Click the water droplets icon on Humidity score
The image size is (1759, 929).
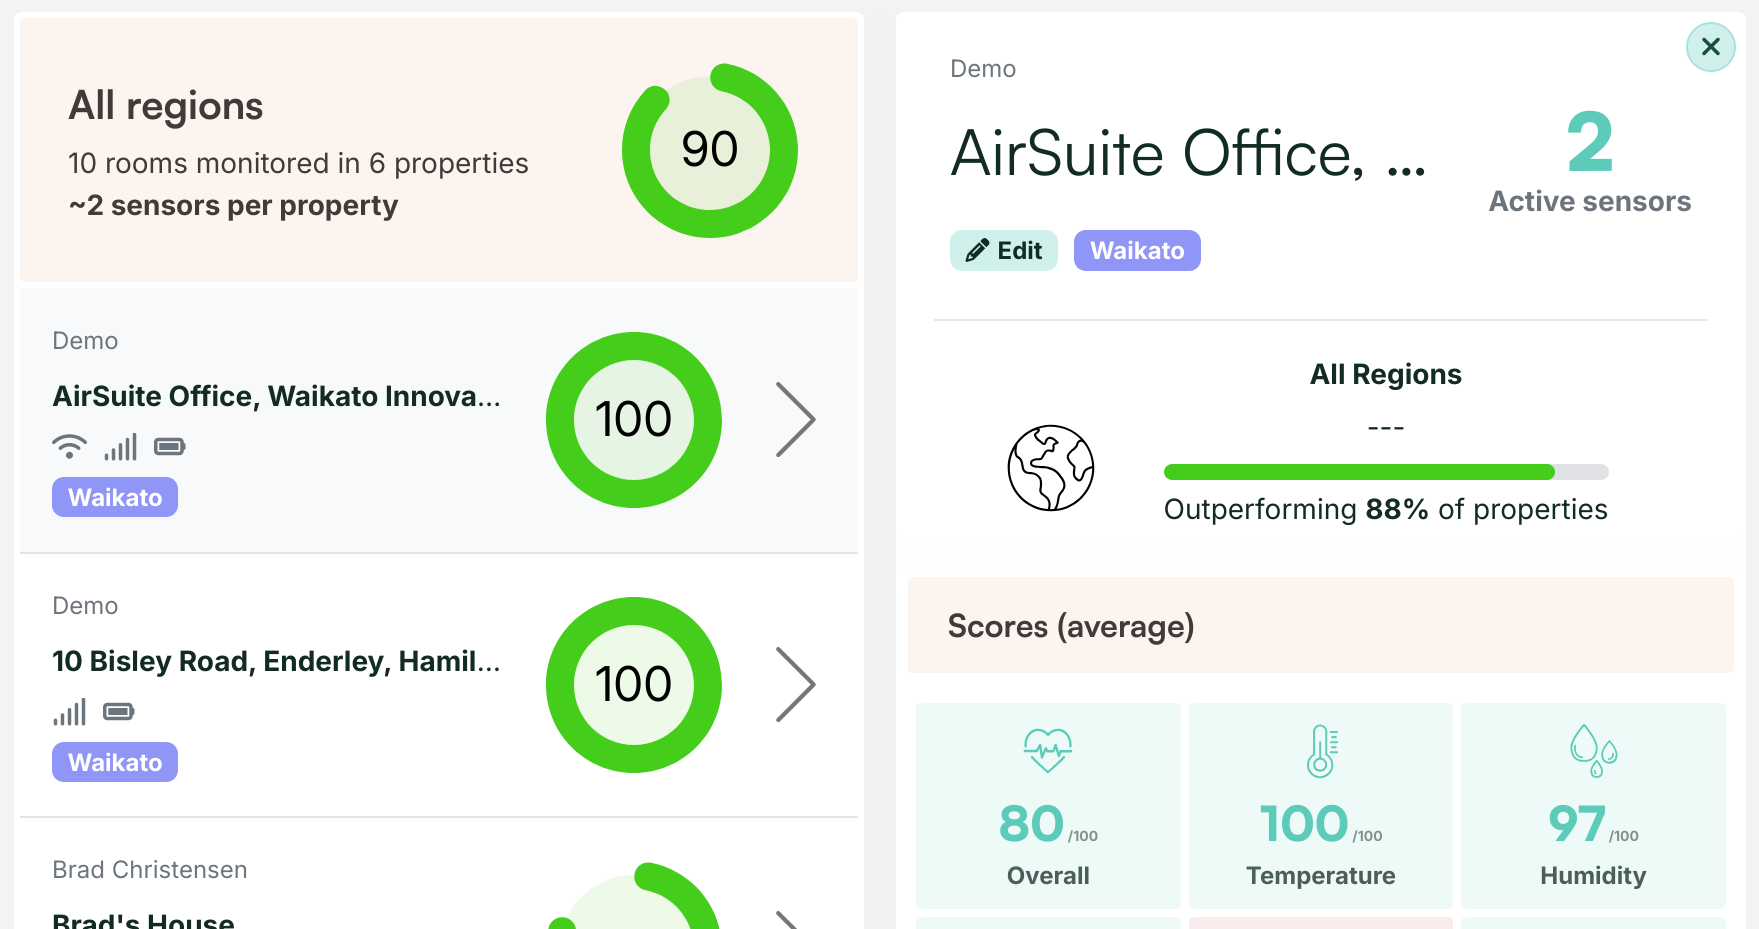[1592, 751]
